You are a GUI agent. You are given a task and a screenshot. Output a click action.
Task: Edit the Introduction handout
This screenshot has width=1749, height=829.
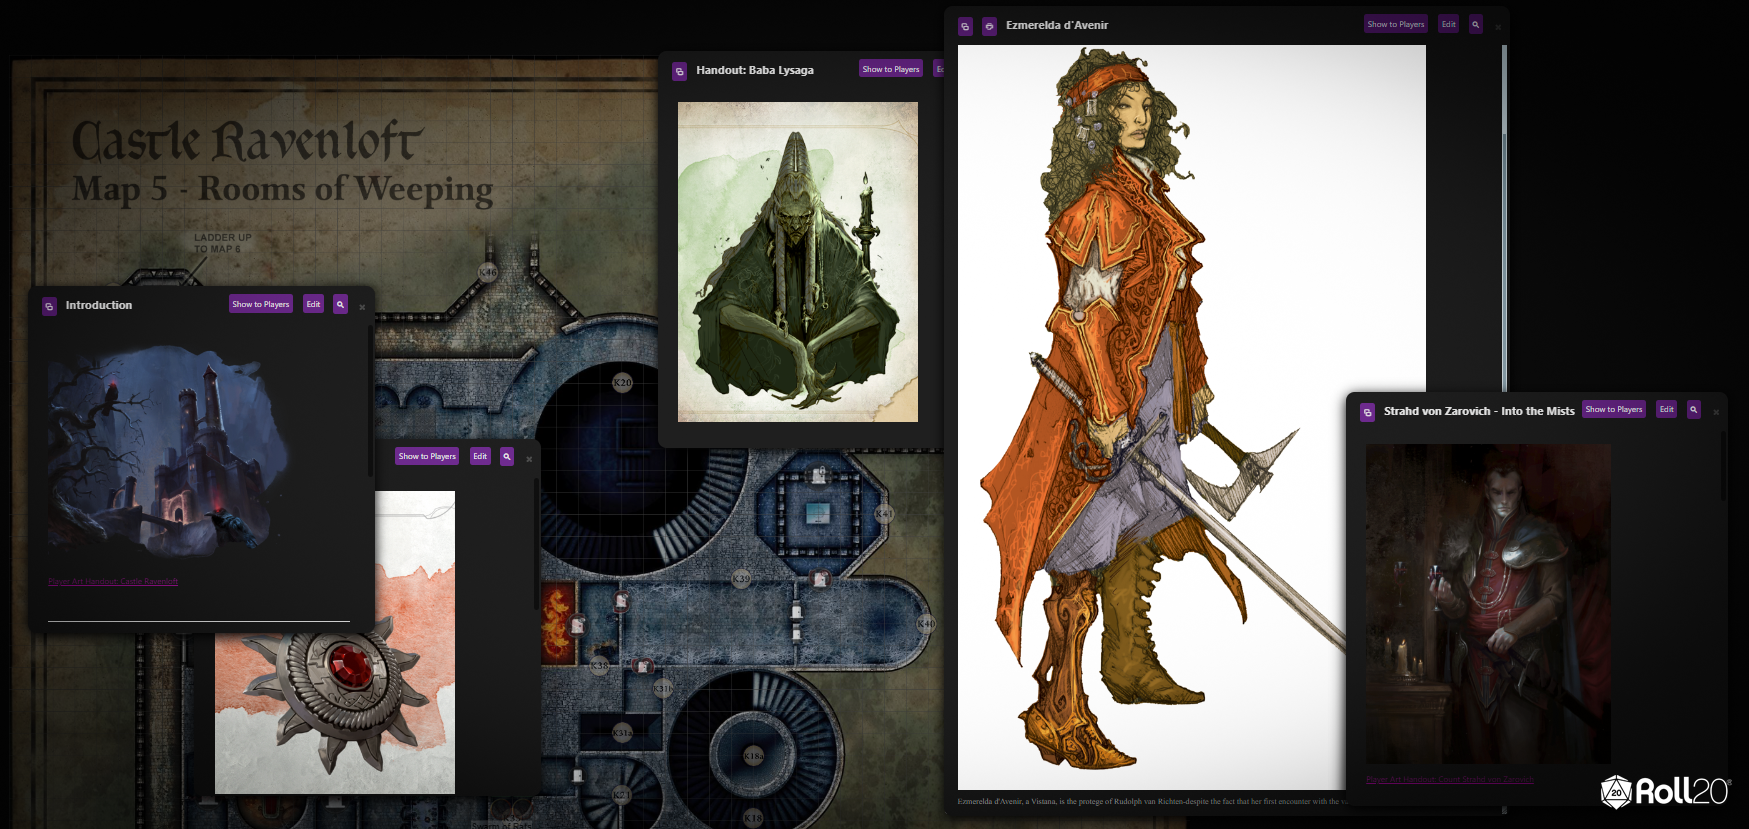(x=314, y=304)
